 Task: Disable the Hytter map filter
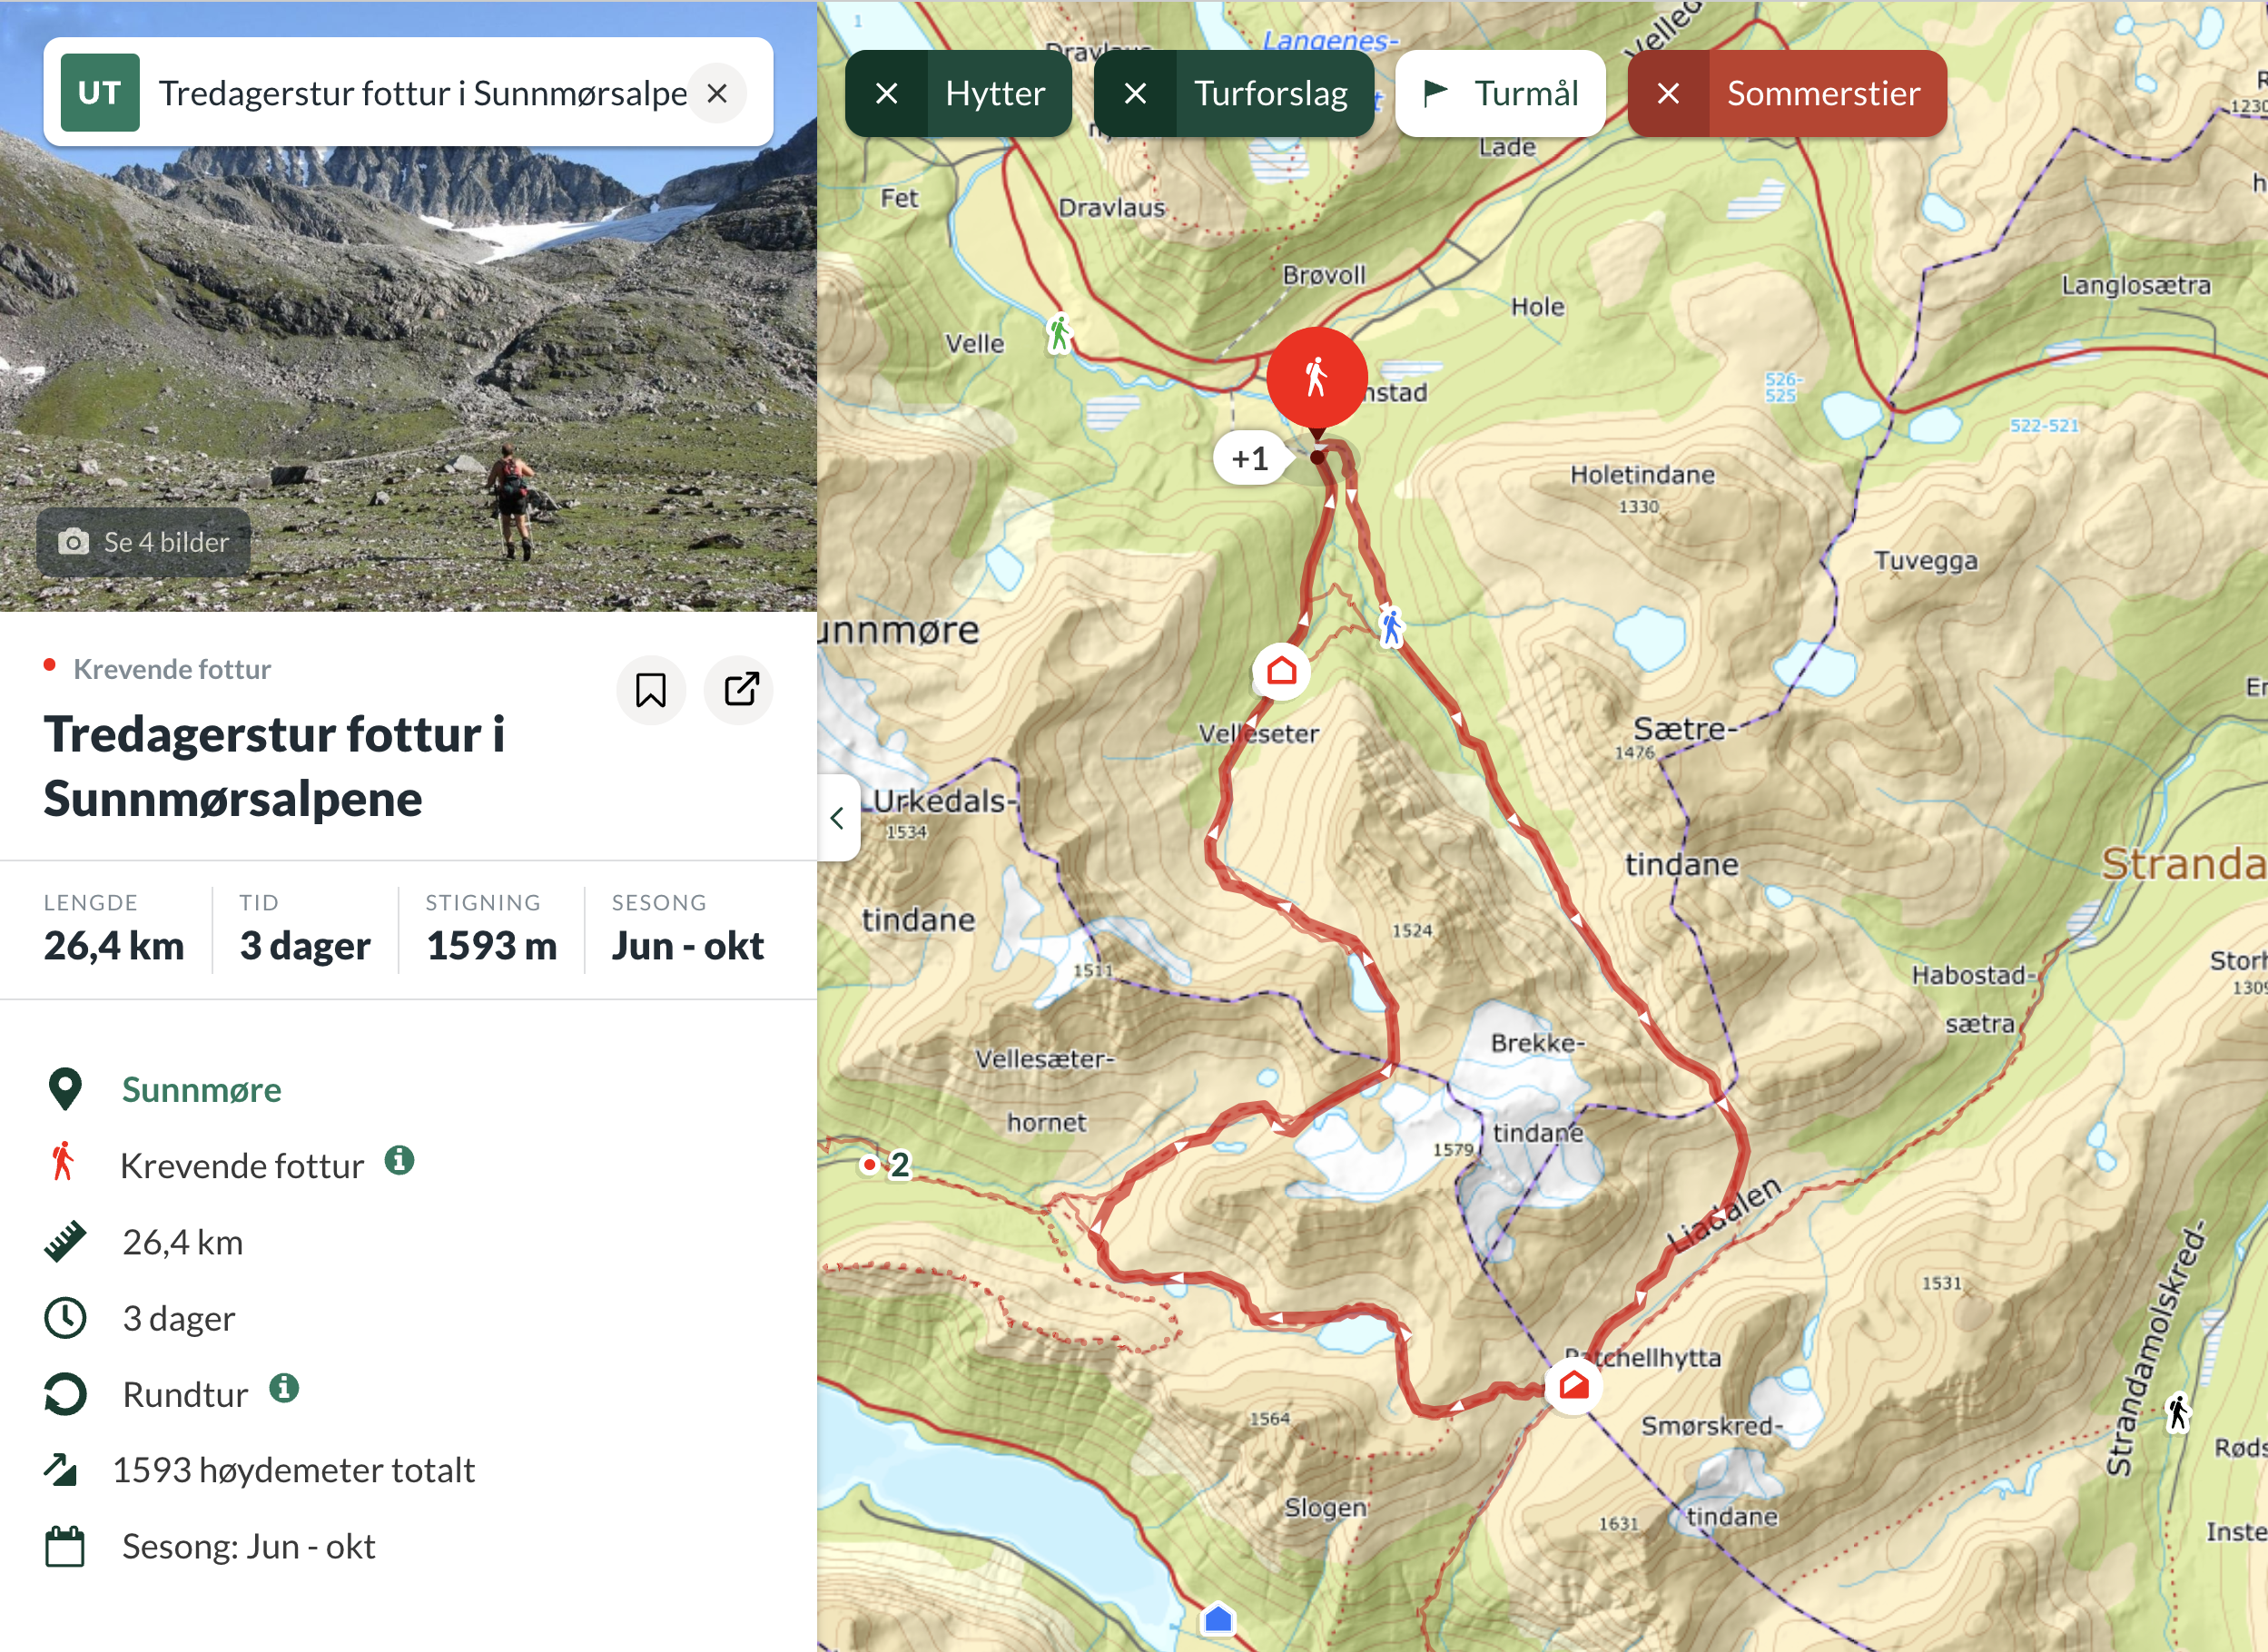point(887,94)
